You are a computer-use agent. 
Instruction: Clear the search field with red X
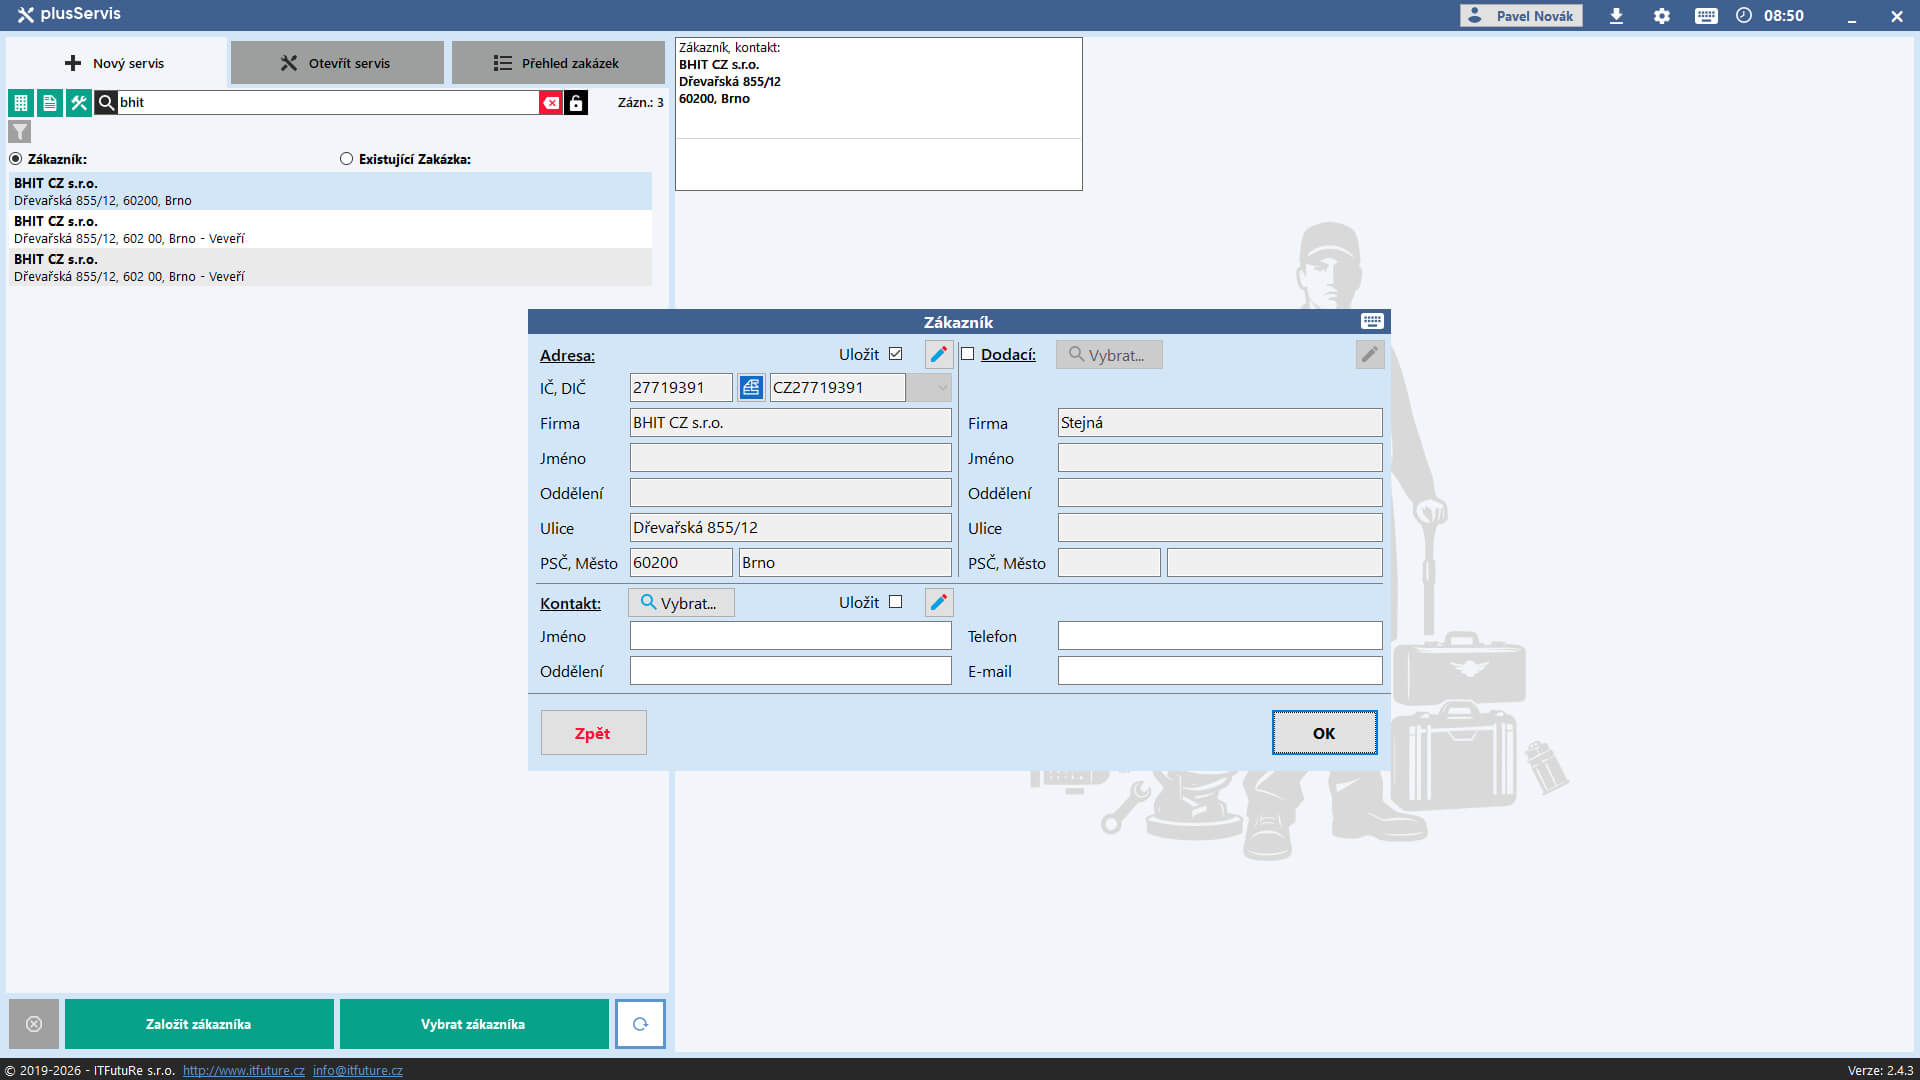point(550,103)
